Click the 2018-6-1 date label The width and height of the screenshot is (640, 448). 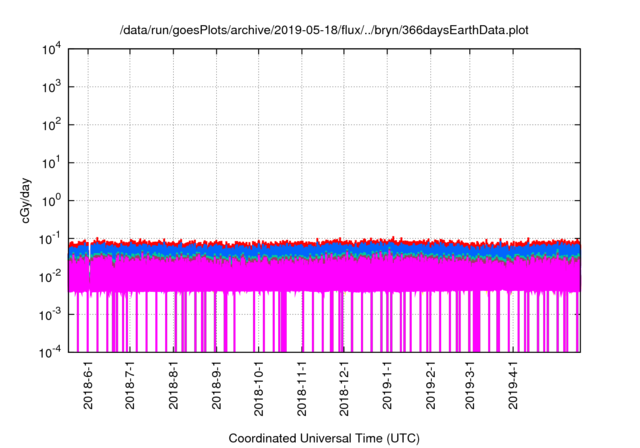pos(88,385)
